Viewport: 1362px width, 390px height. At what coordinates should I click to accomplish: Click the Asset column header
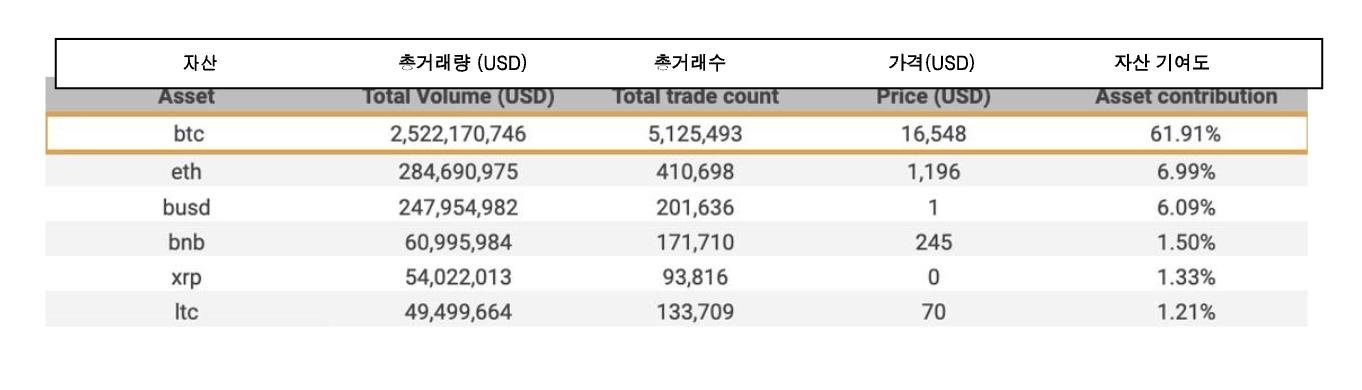pyautogui.click(x=186, y=98)
